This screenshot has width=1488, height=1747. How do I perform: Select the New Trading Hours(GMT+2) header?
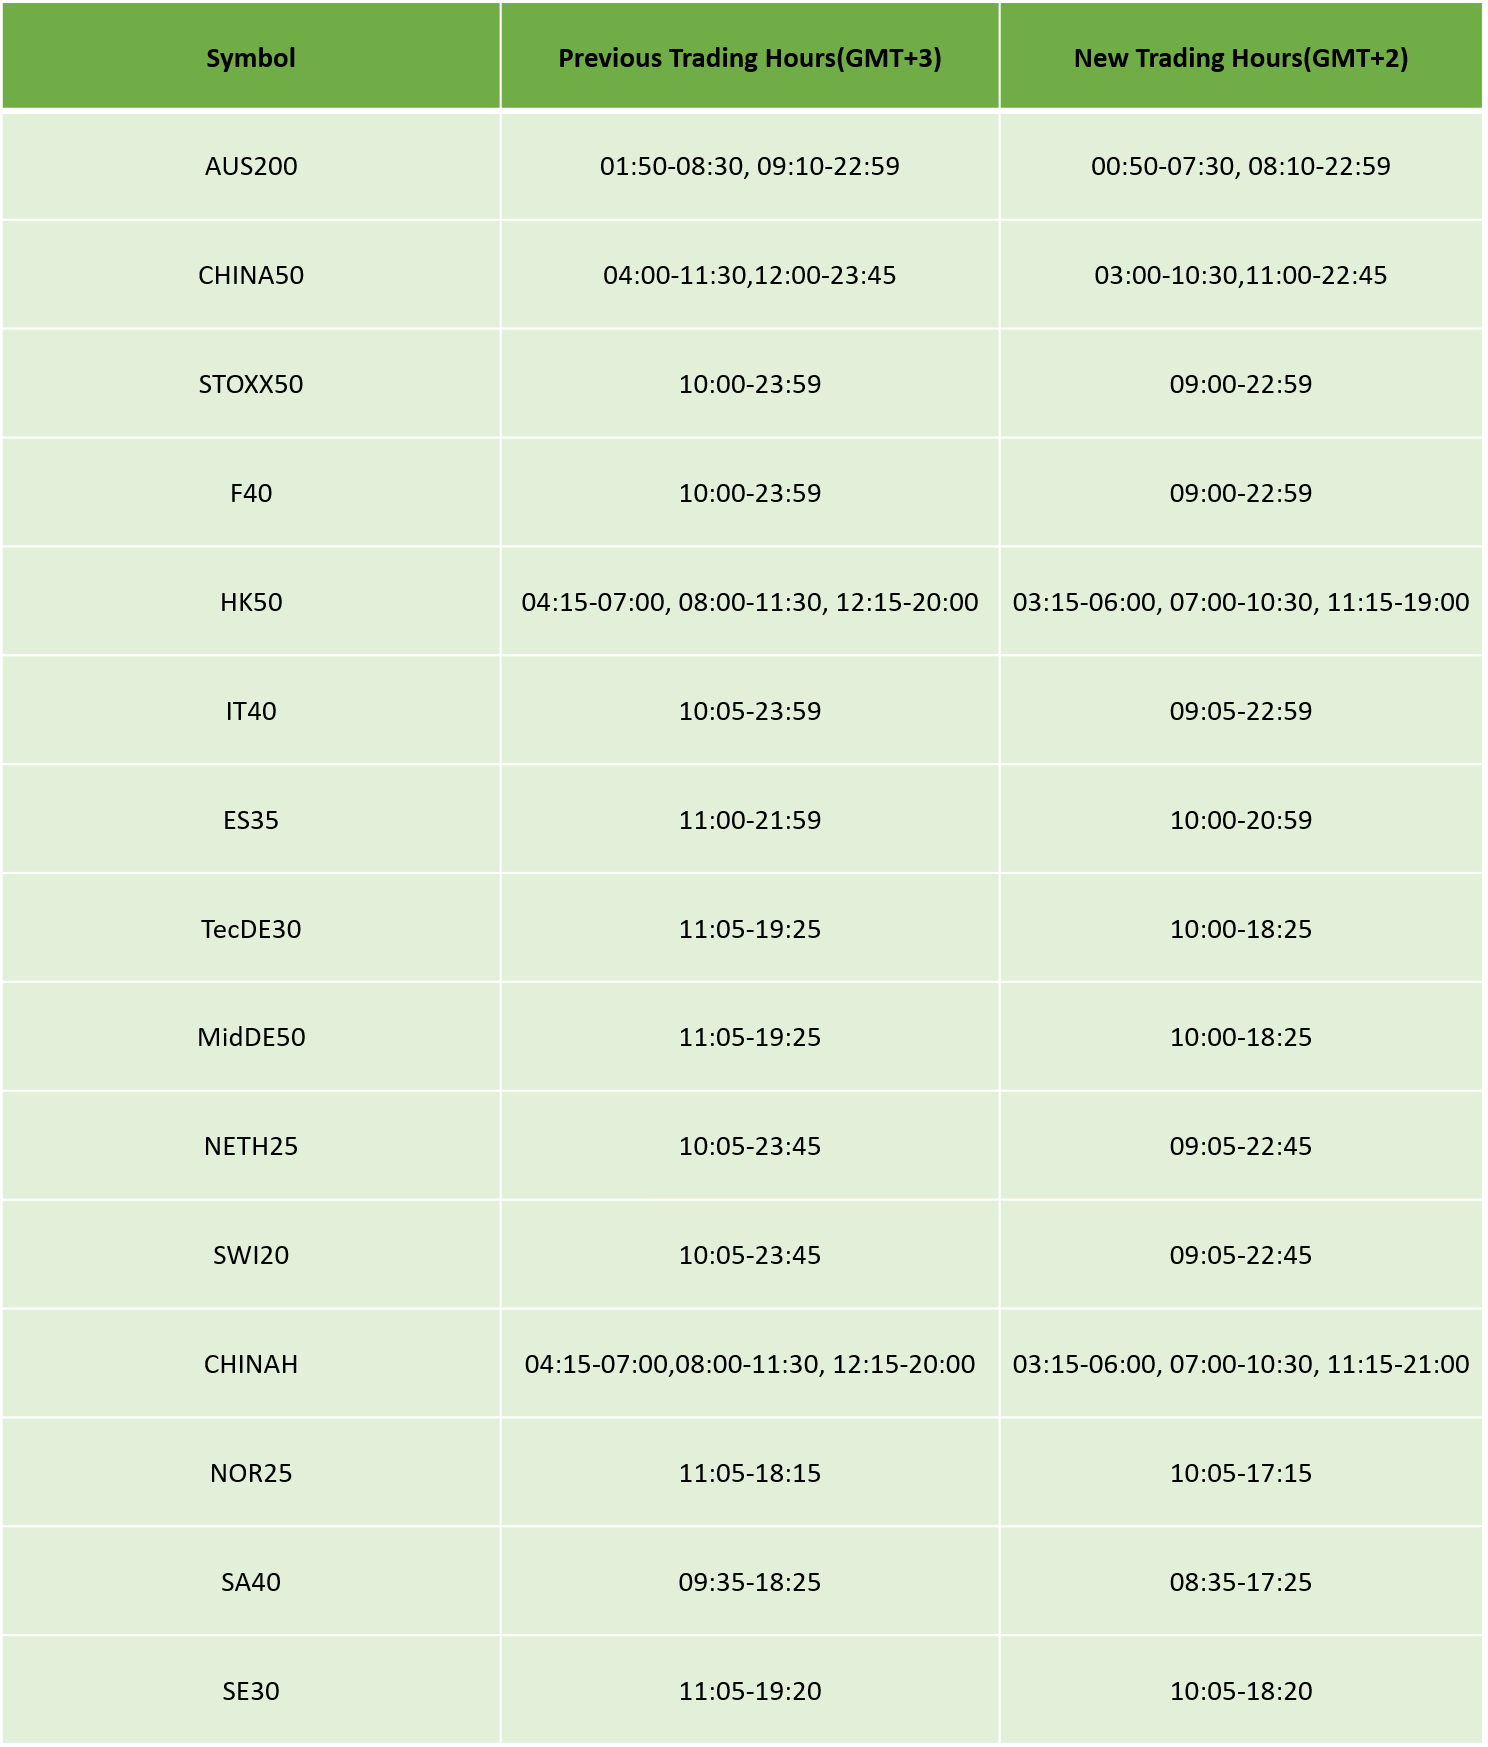click(1241, 58)
